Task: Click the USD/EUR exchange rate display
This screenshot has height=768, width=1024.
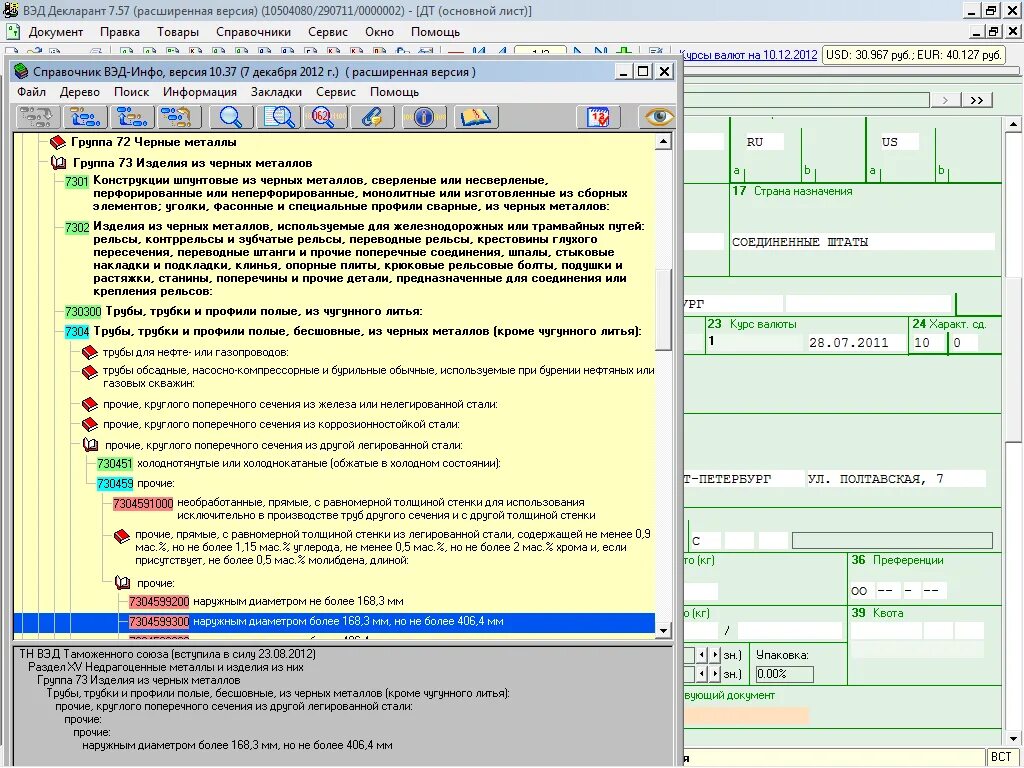Action: coord(914,55)
